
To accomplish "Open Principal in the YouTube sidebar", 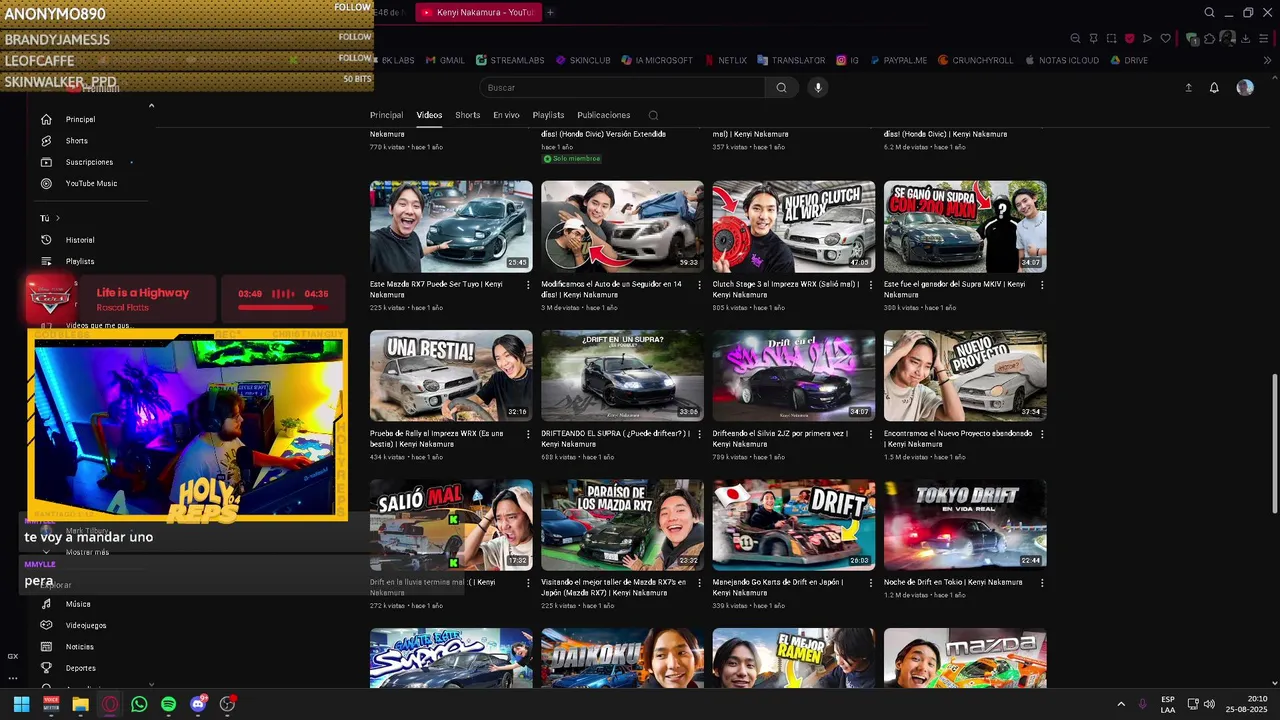I will click(x=80, y=119).
